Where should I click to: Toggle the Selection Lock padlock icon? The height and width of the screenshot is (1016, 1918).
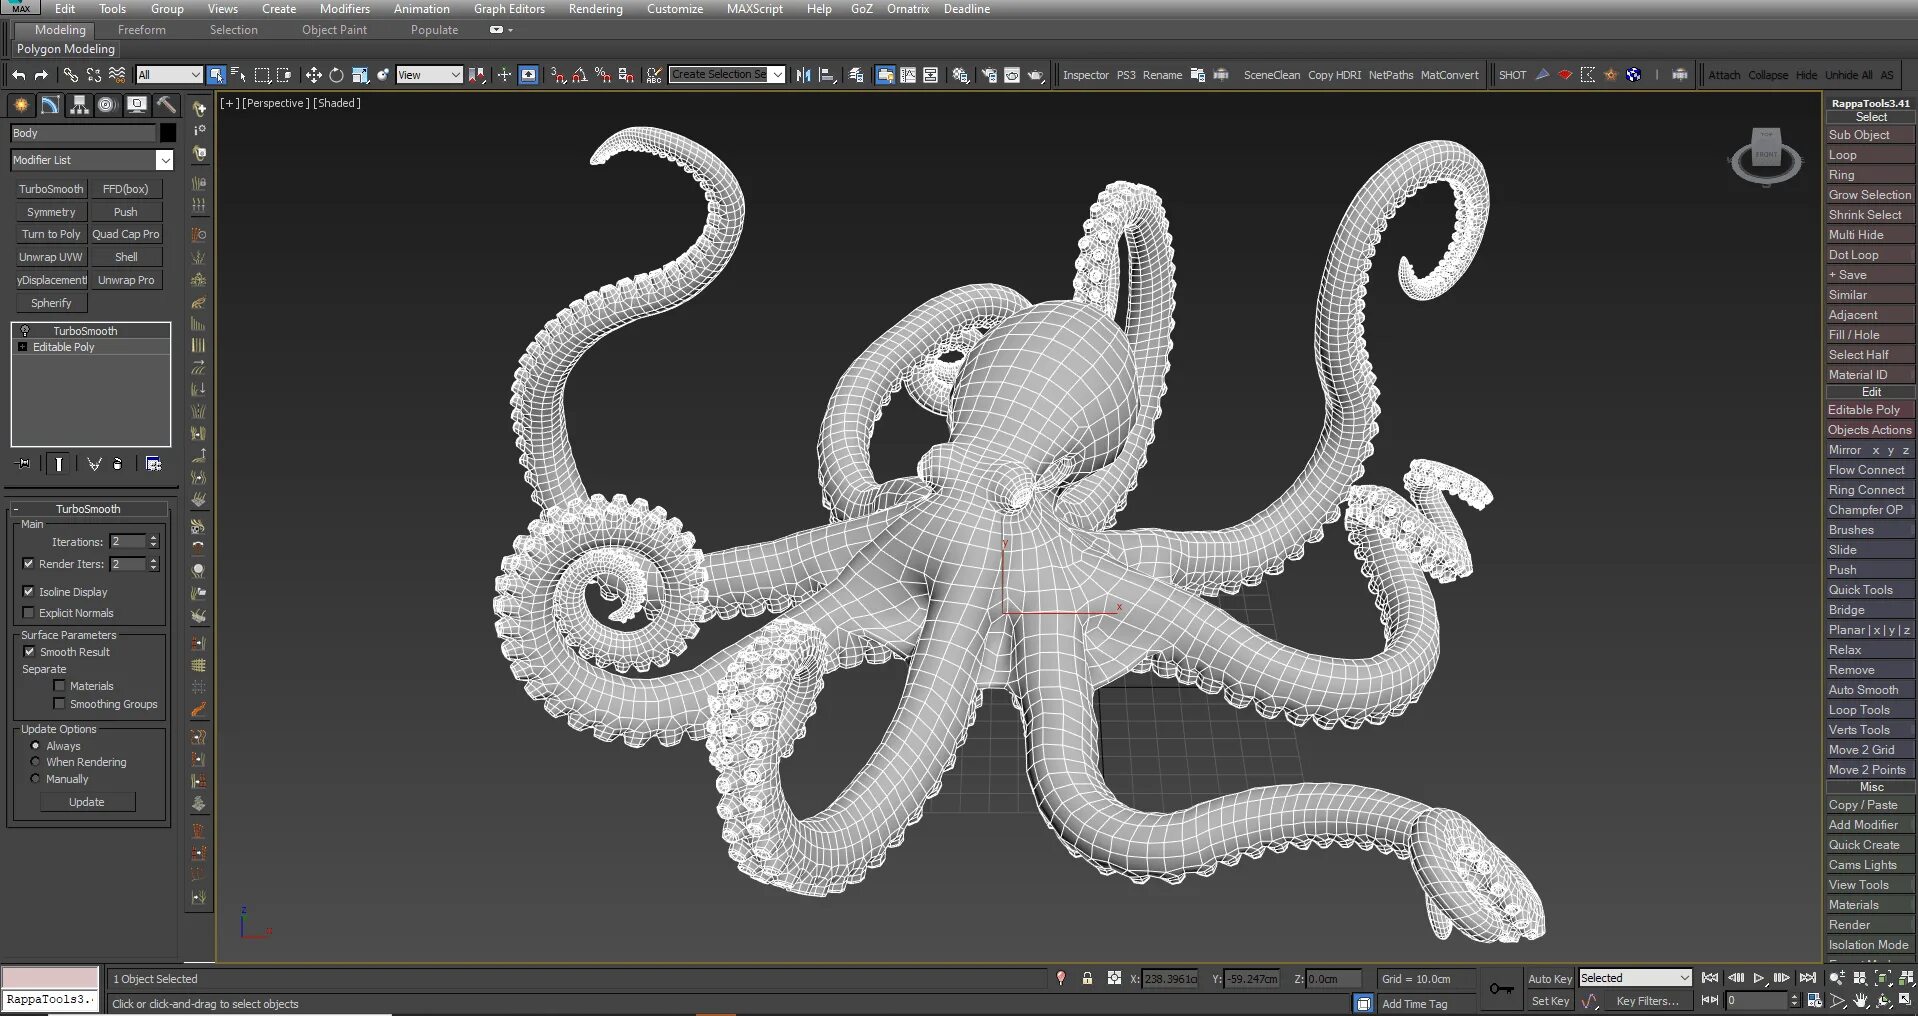(1087, 979)
